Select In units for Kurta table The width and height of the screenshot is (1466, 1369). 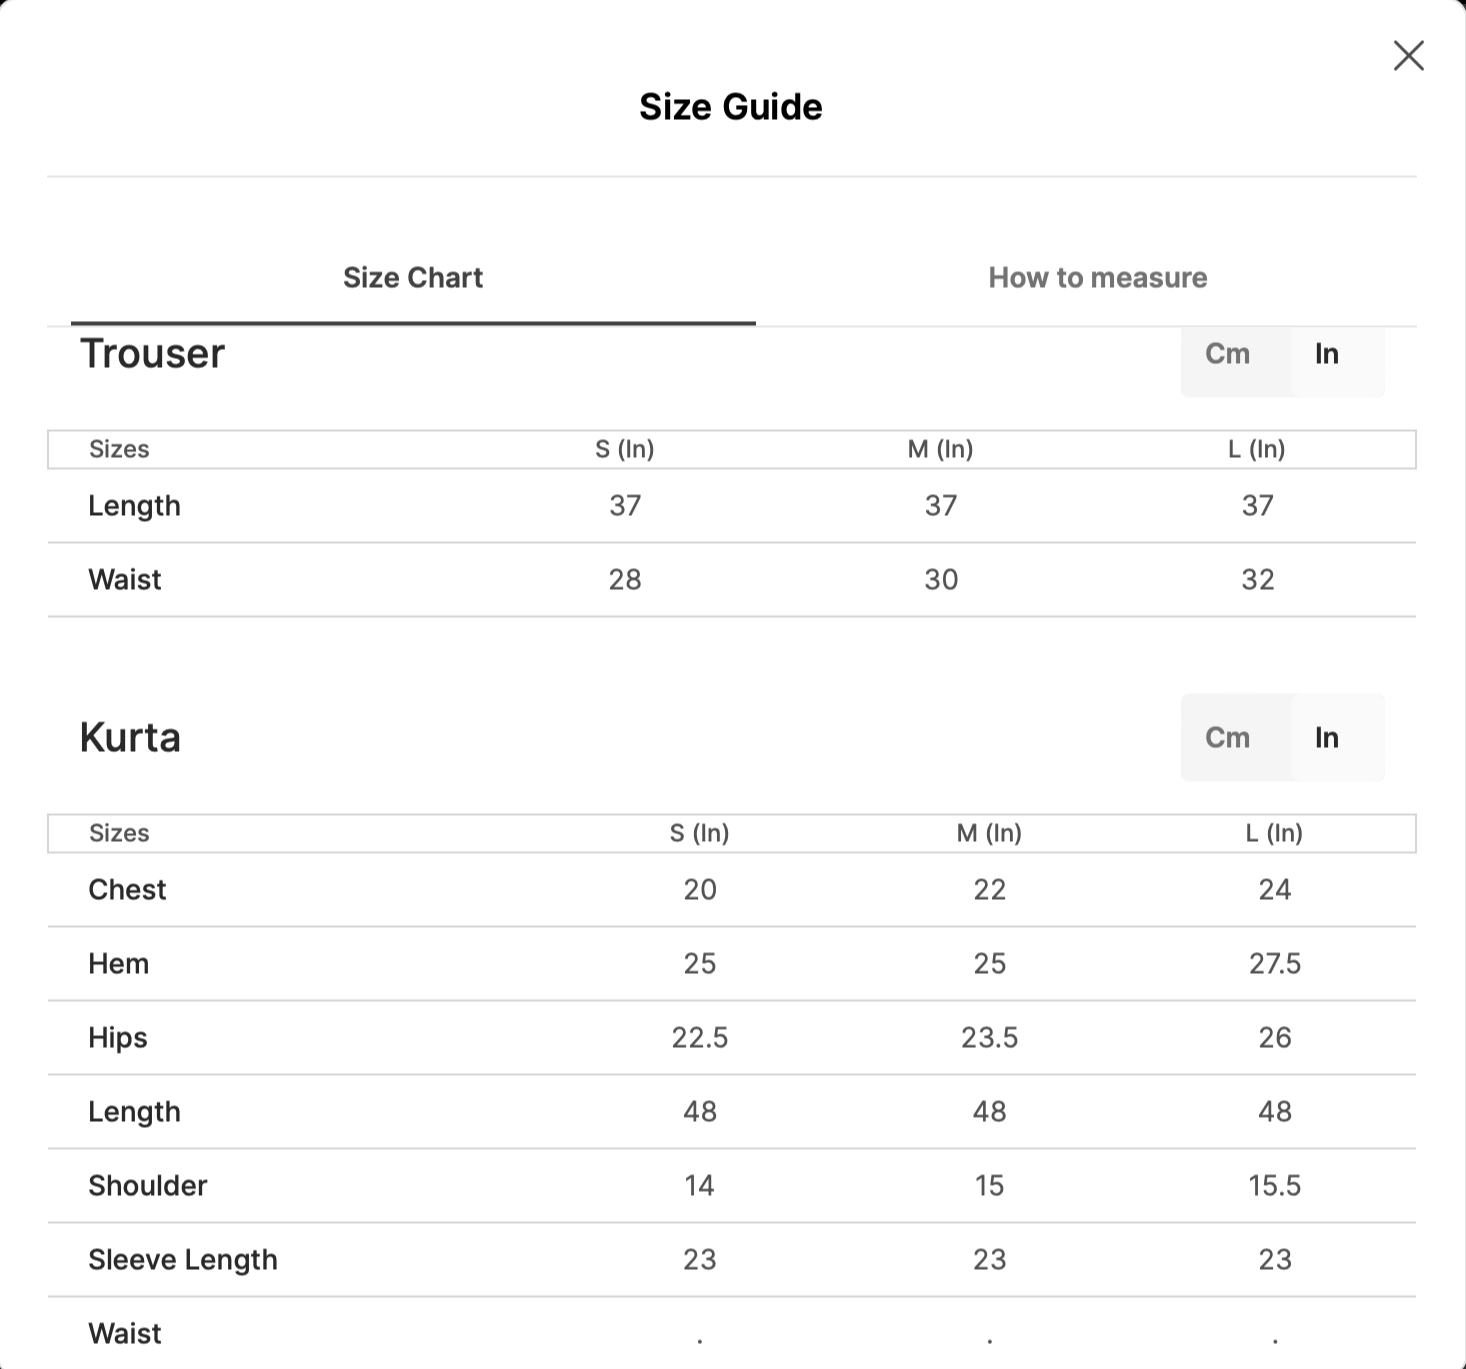pos(1326,738)
